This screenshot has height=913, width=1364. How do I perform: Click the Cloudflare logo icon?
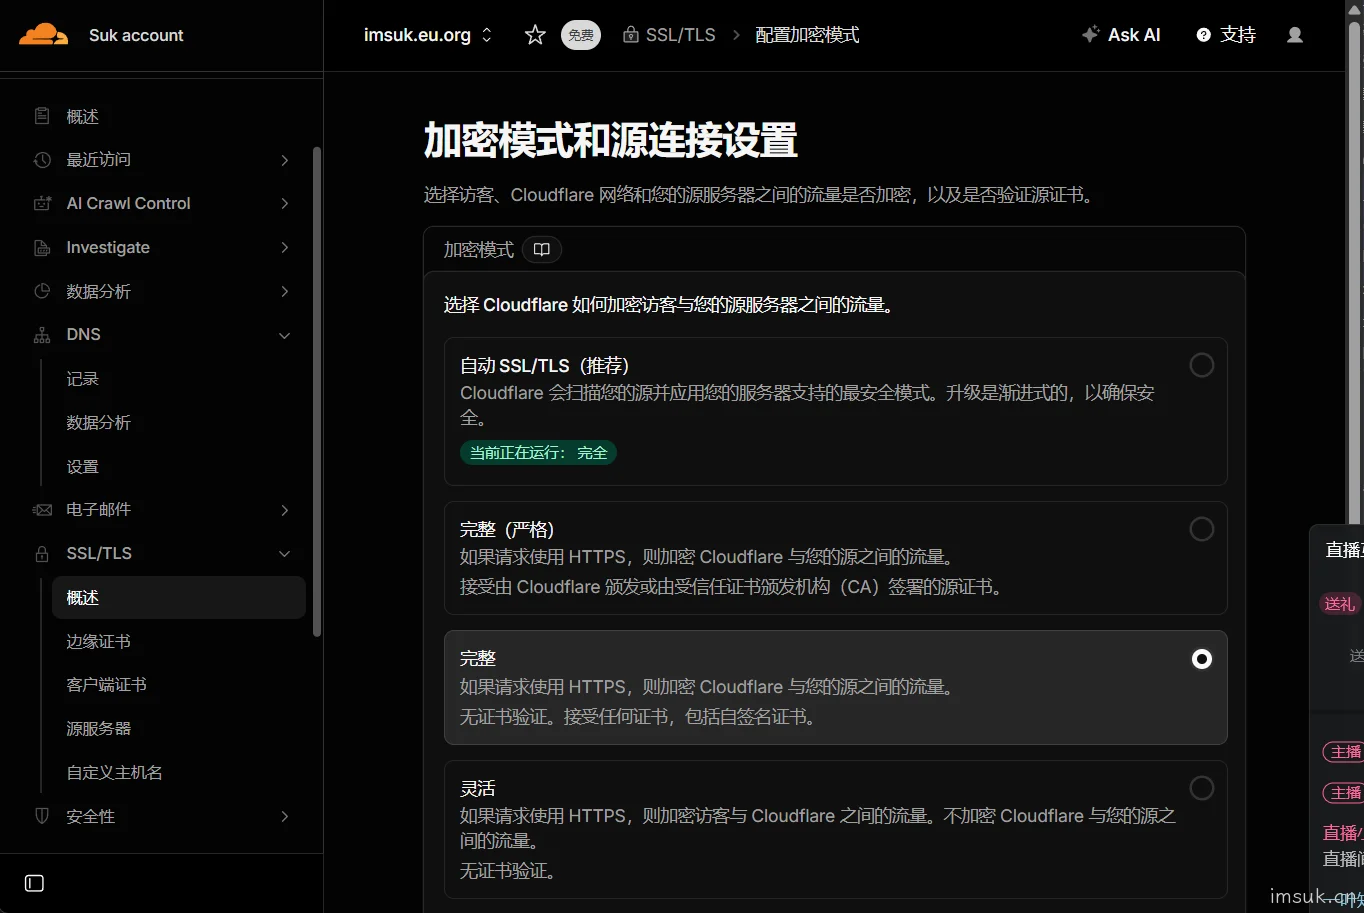(x=43, y=35)
